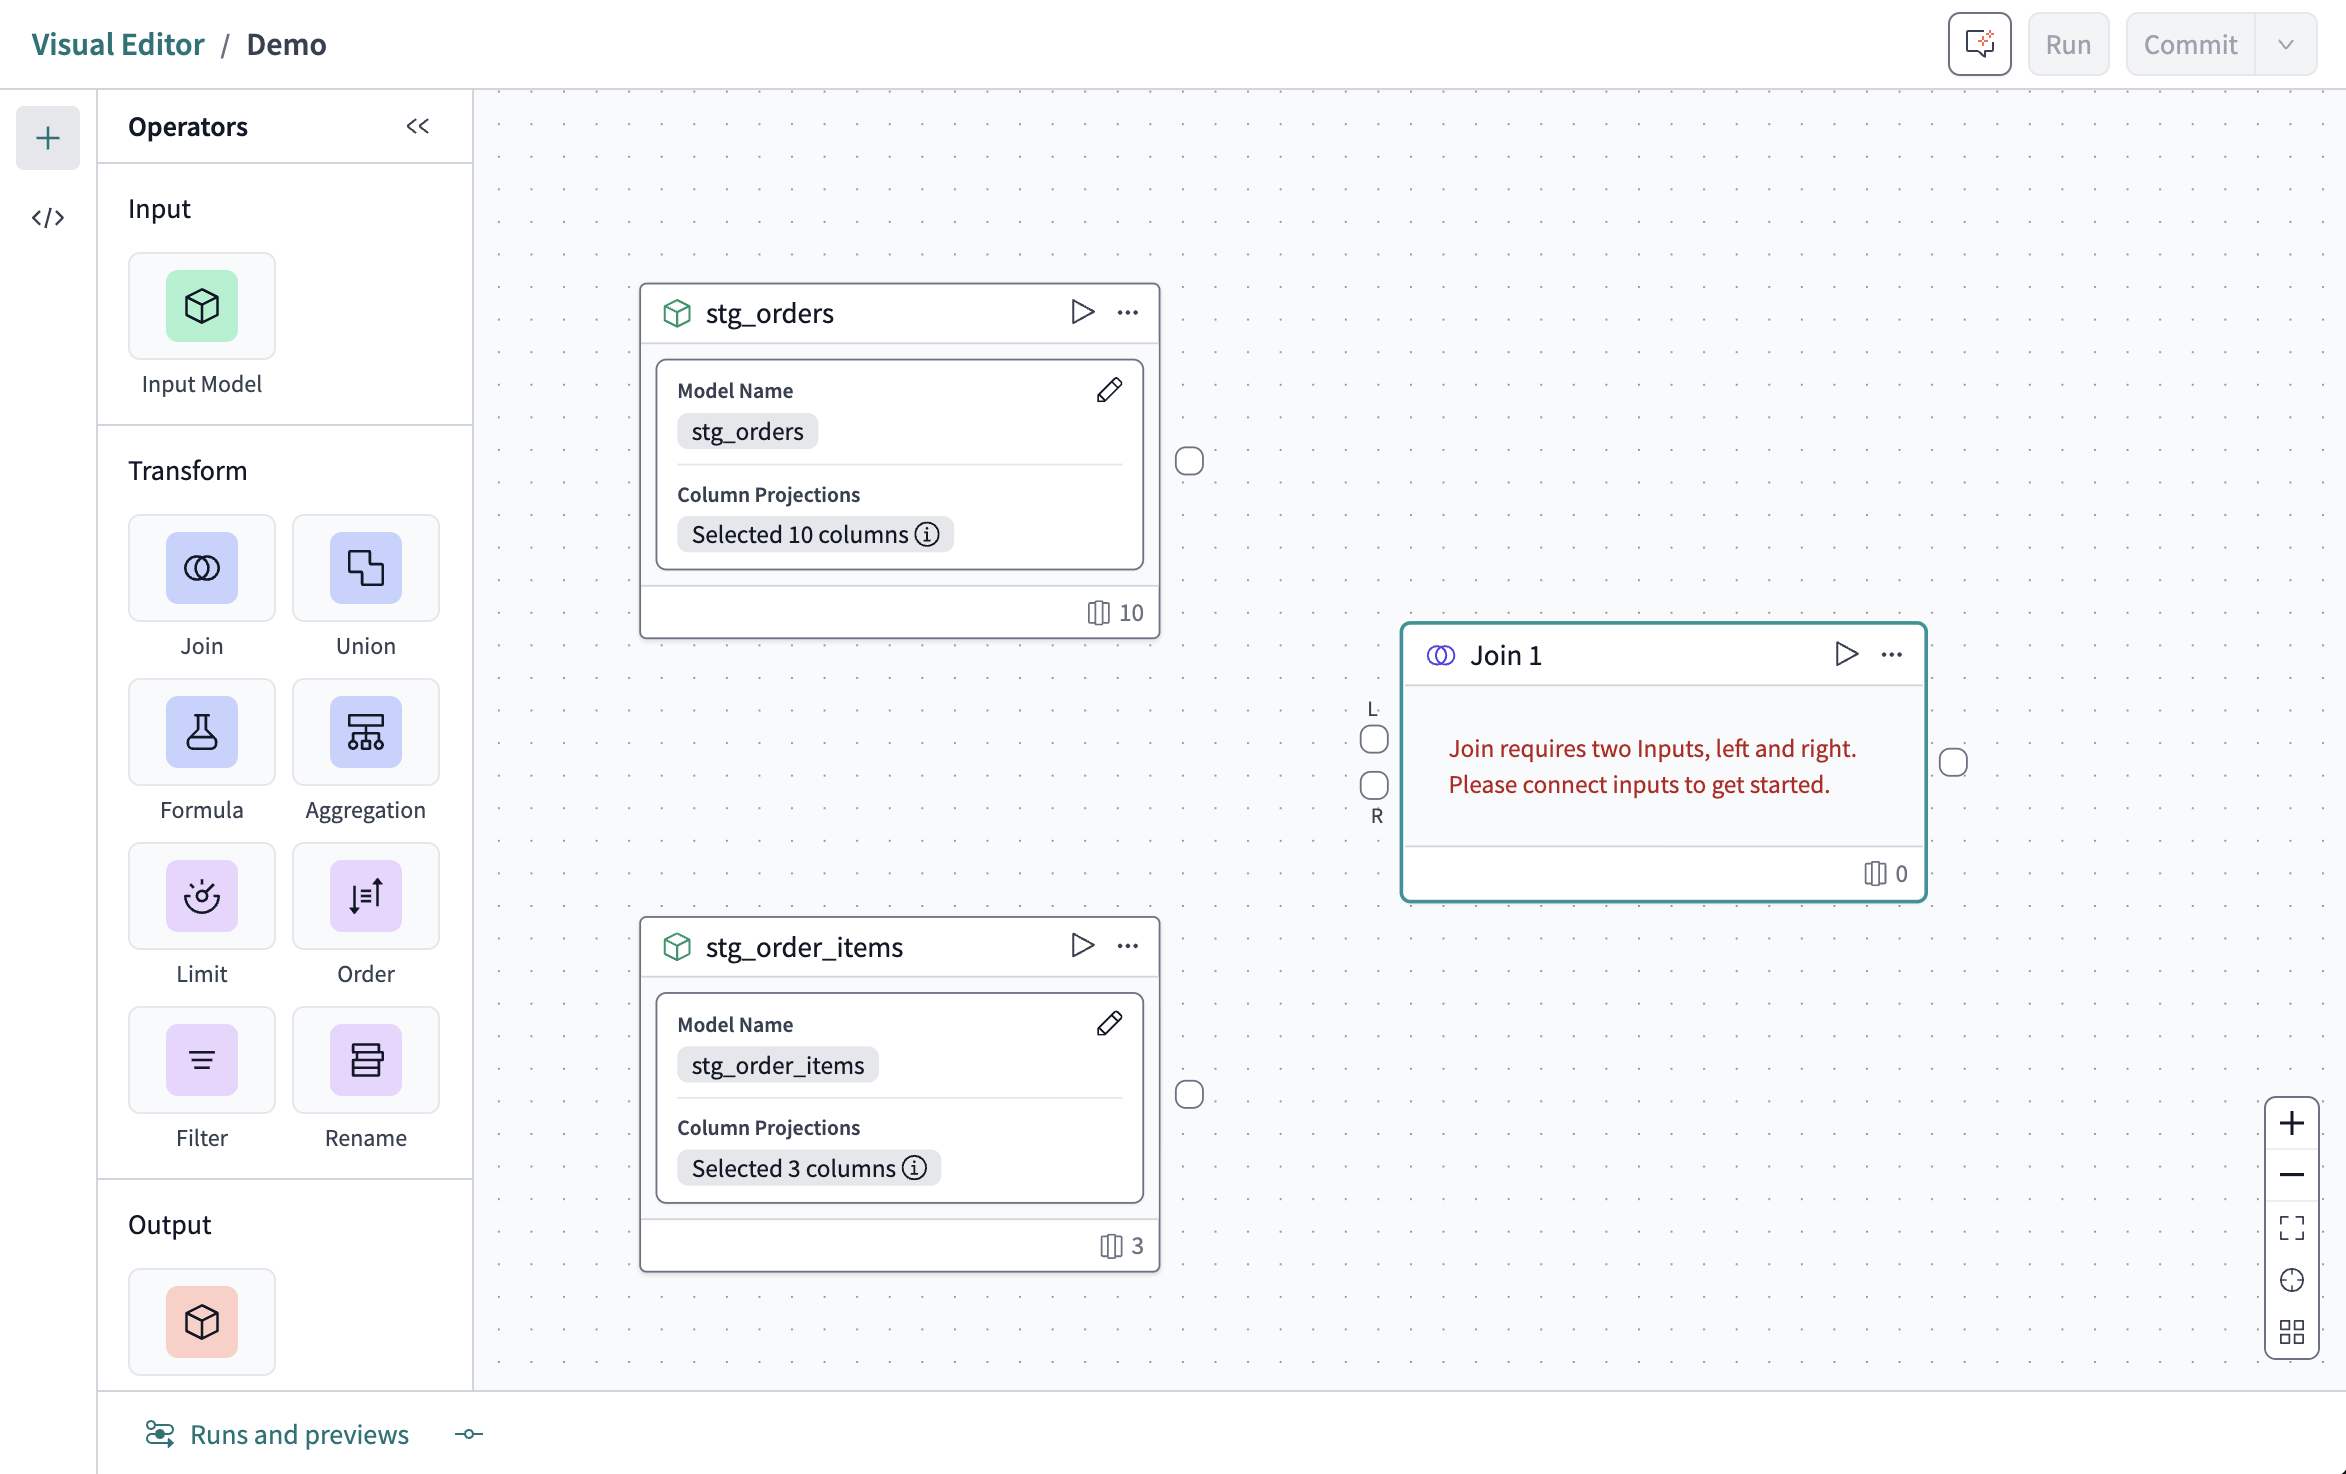Select the Rename operator icon
2346x1474 pixels.
365,1060
